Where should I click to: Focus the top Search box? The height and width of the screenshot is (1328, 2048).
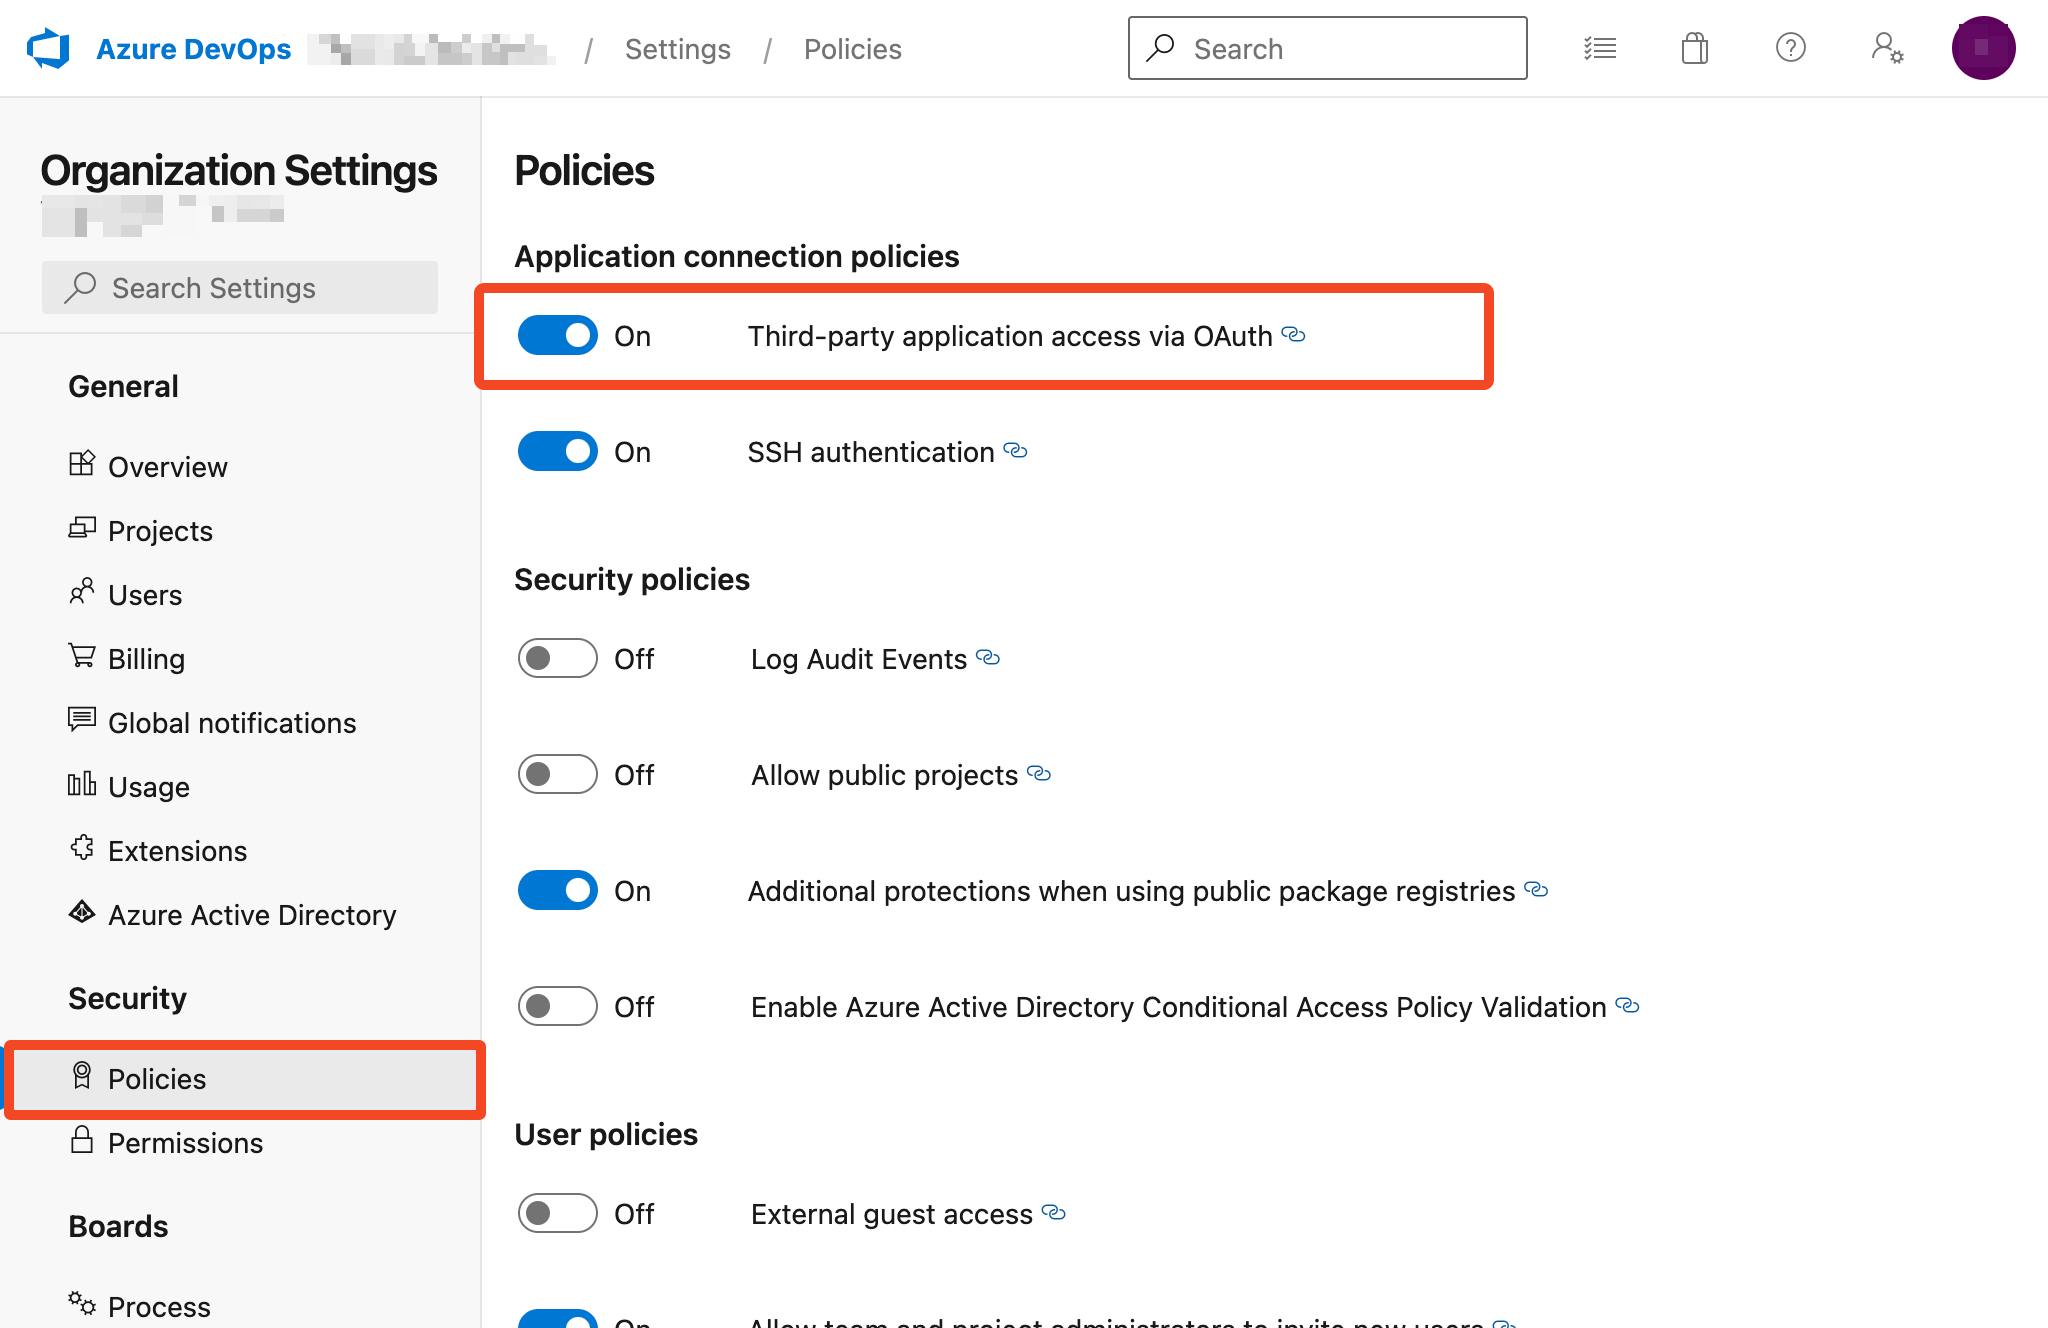pos(1327,48)
